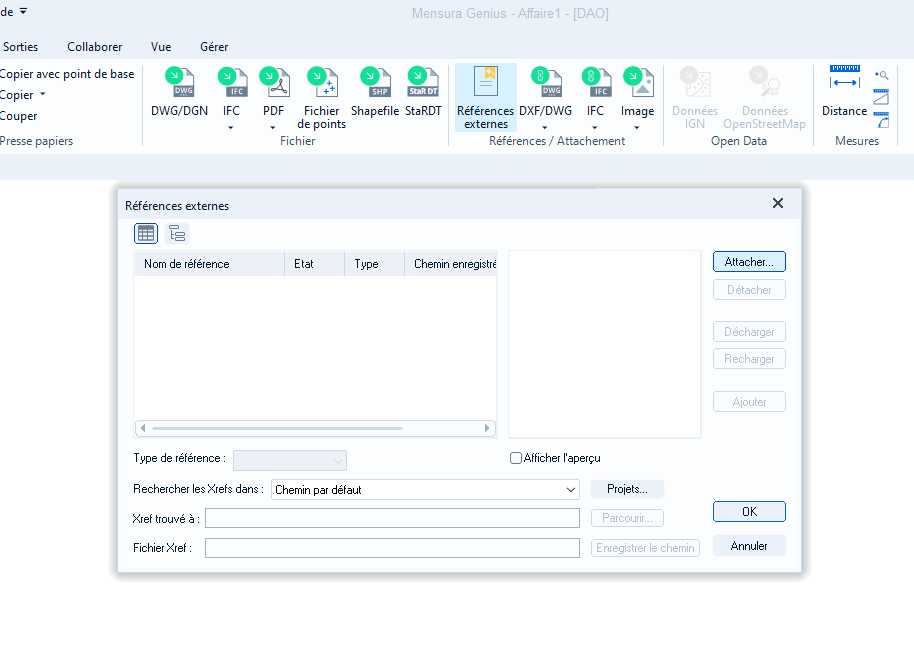This screenshot has width=914, height=655.
Task: Open the Copier dropdown arrow
Action: point(43,94)
